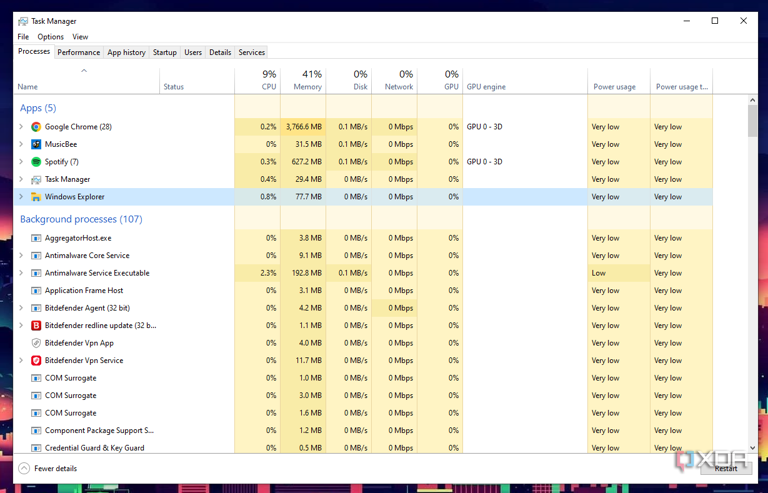Open the File menu
This screenshot has height=493, width=768.
pos(23,37)
